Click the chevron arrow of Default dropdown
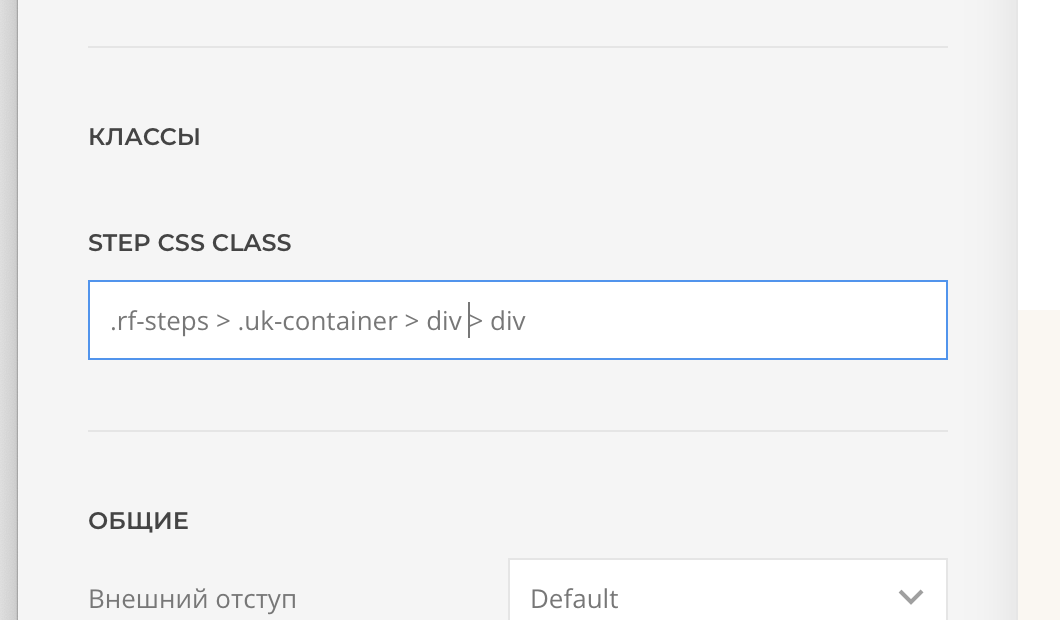Screen dimensions: 1060x620 pyautogui.click(x=910, y=597)
